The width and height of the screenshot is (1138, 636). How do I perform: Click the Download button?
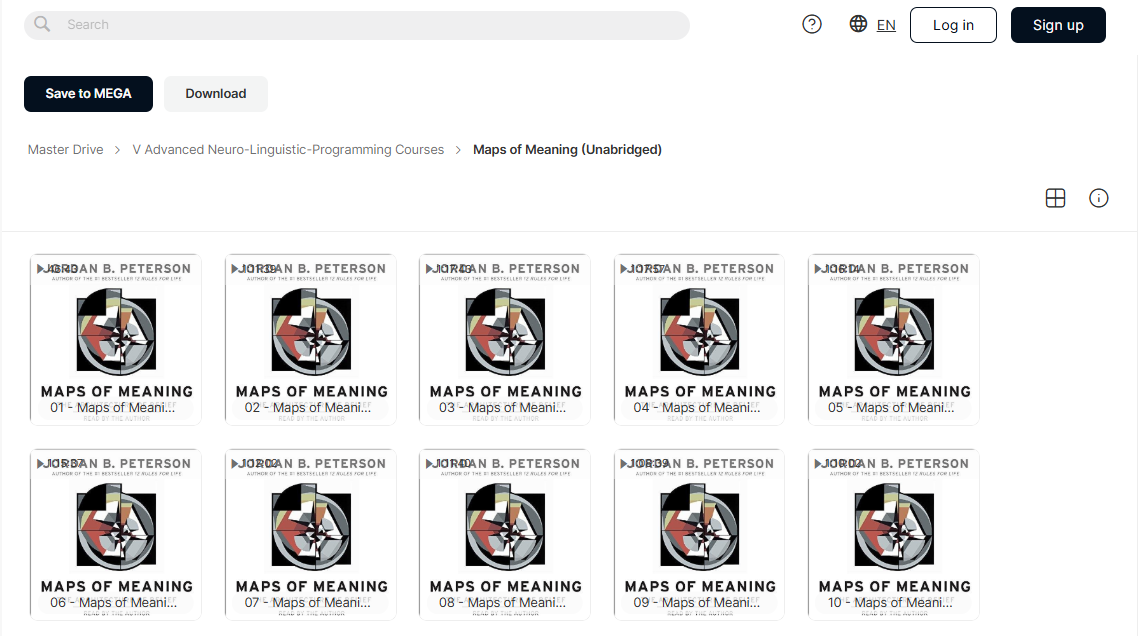(216, 94)
